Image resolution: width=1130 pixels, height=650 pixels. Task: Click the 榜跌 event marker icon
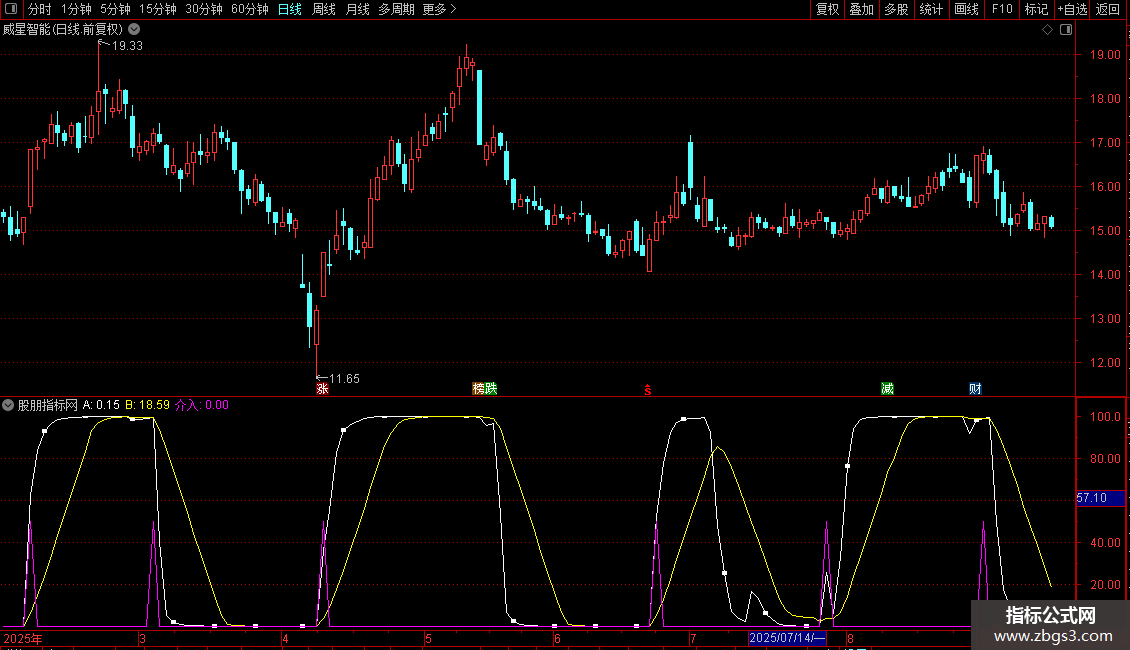(484, 388)
